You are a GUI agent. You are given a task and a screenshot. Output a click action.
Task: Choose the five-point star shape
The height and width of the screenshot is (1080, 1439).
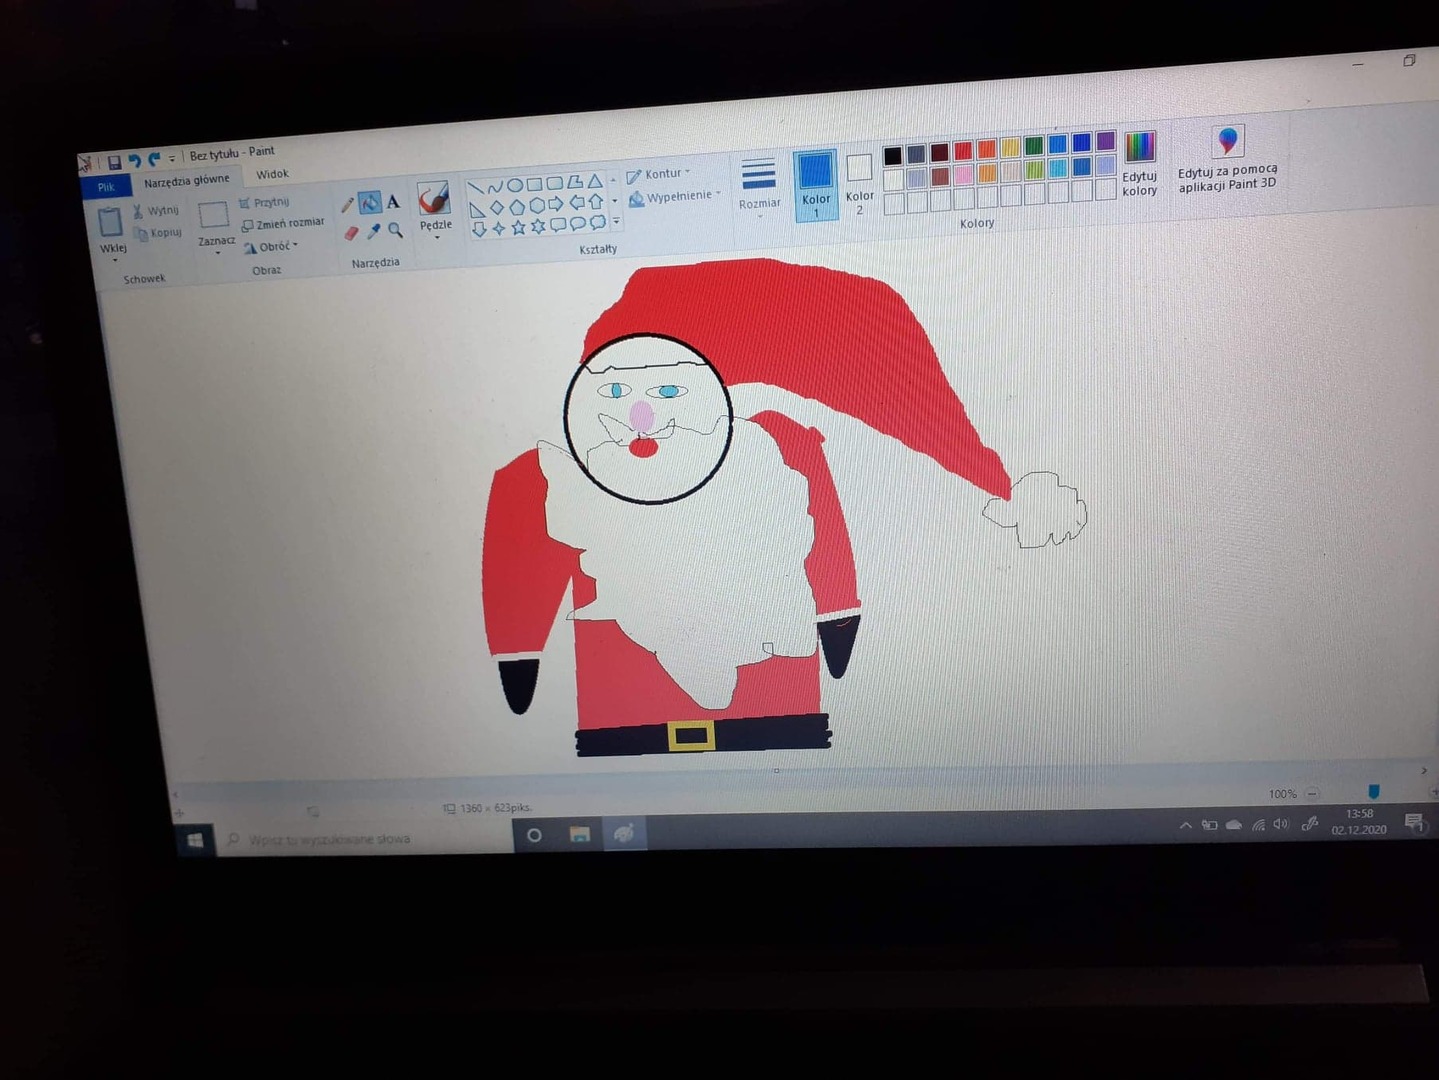pyautogui.click(x=518, y=227)
